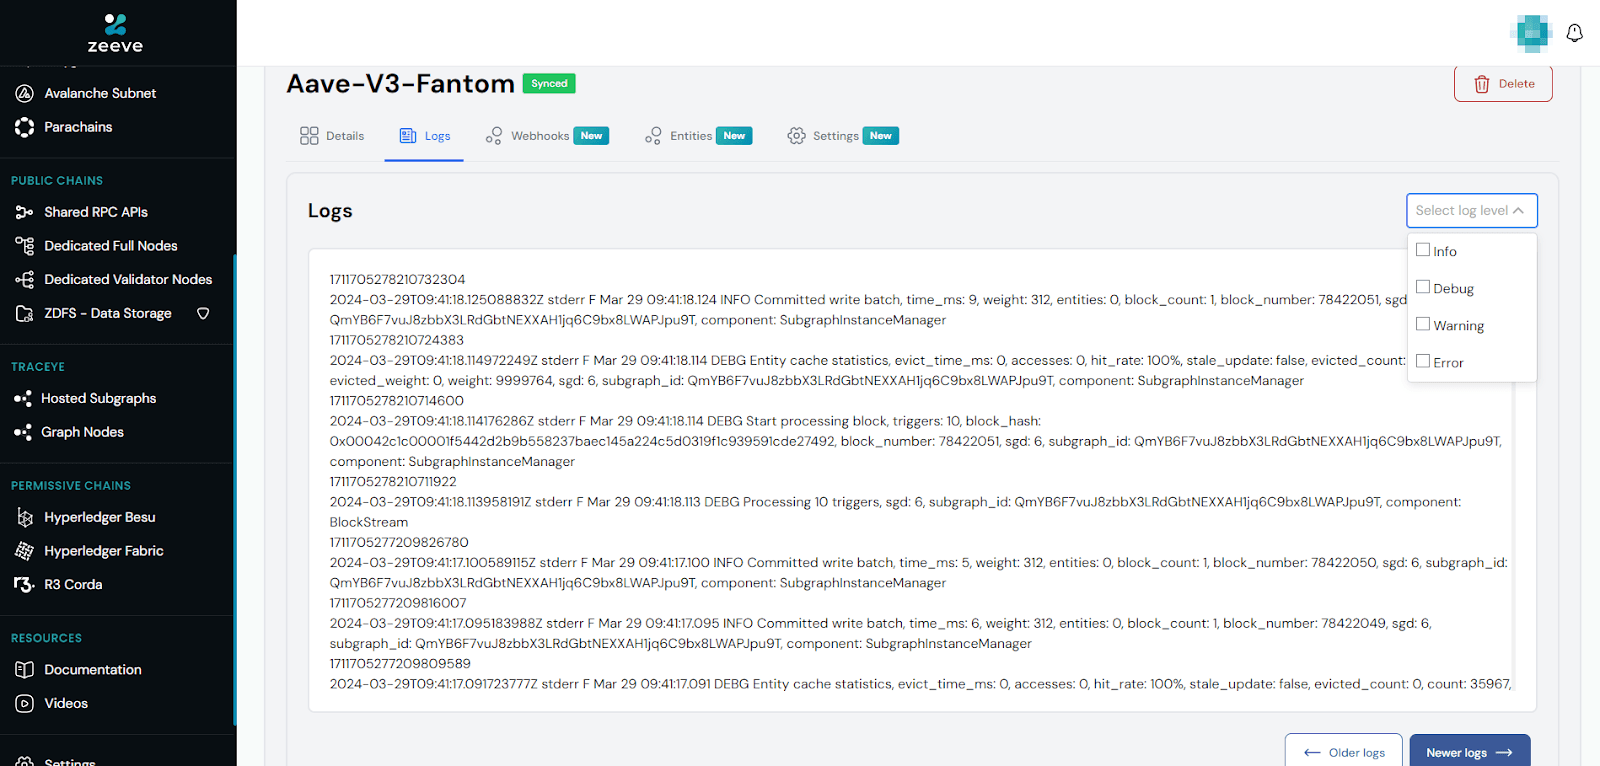Open the Webhooks tab

(x=547, y=136)
